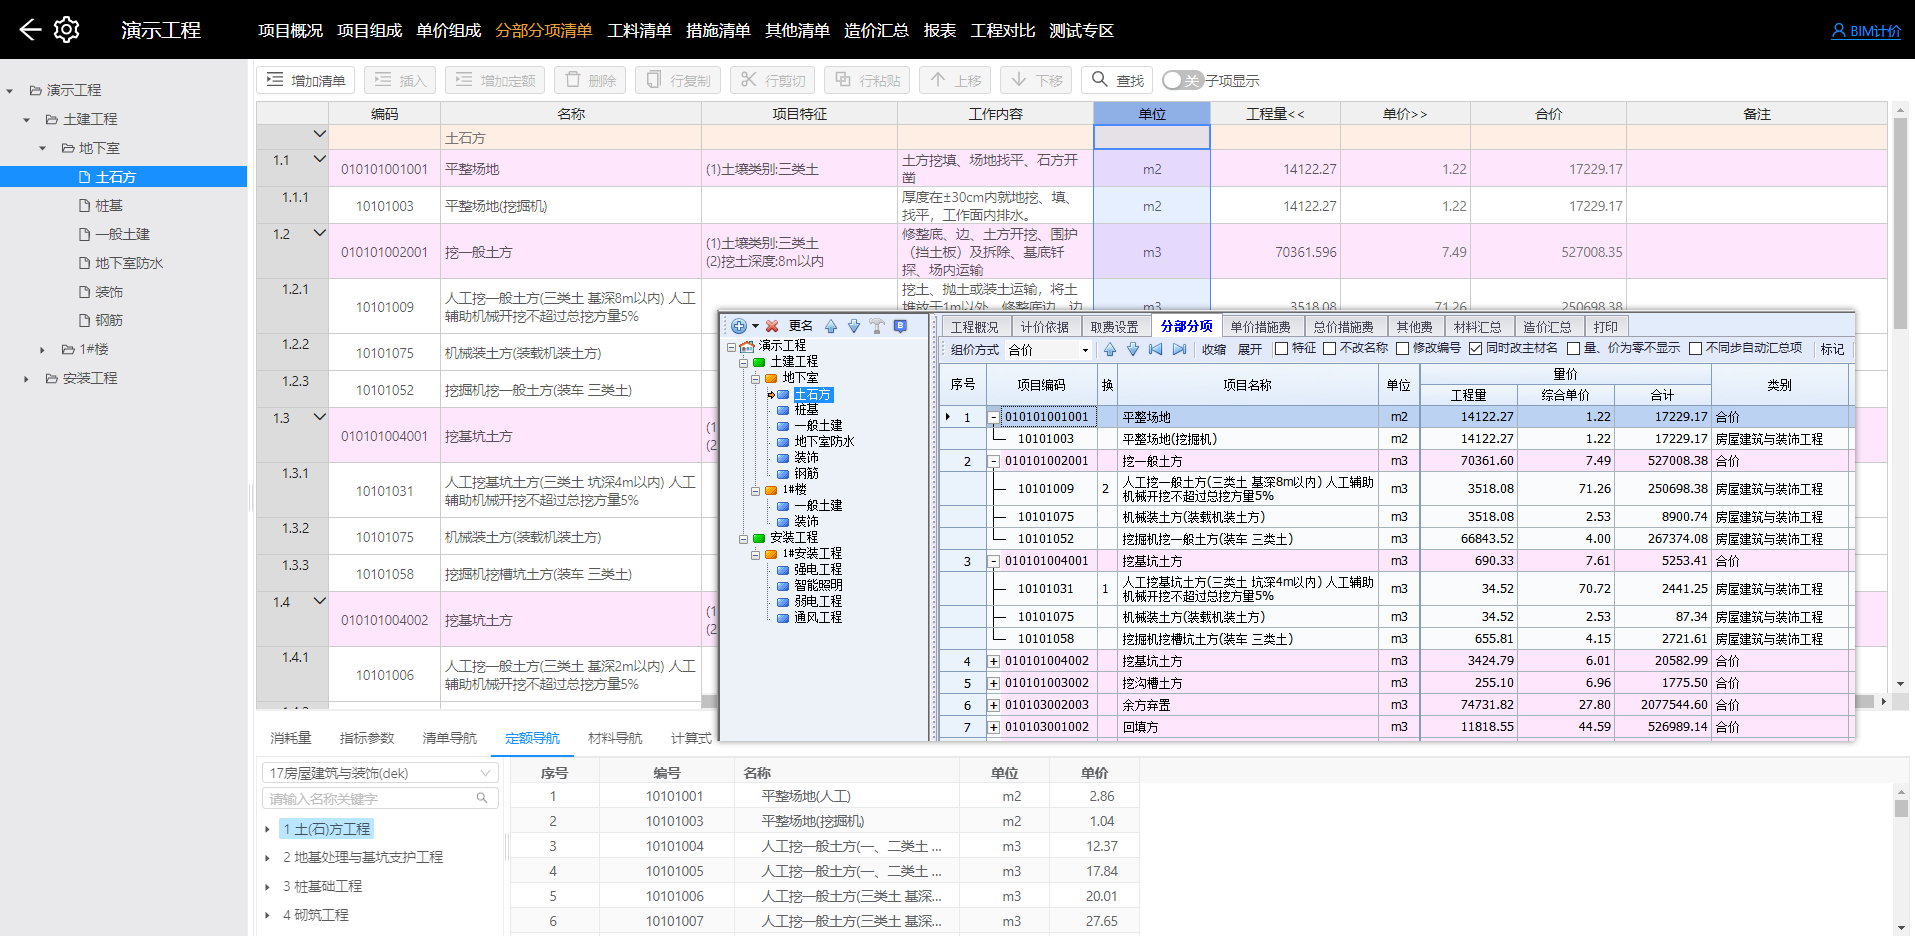Click the add node plus icon in popup tree toolbar

(x=738, y=326)
